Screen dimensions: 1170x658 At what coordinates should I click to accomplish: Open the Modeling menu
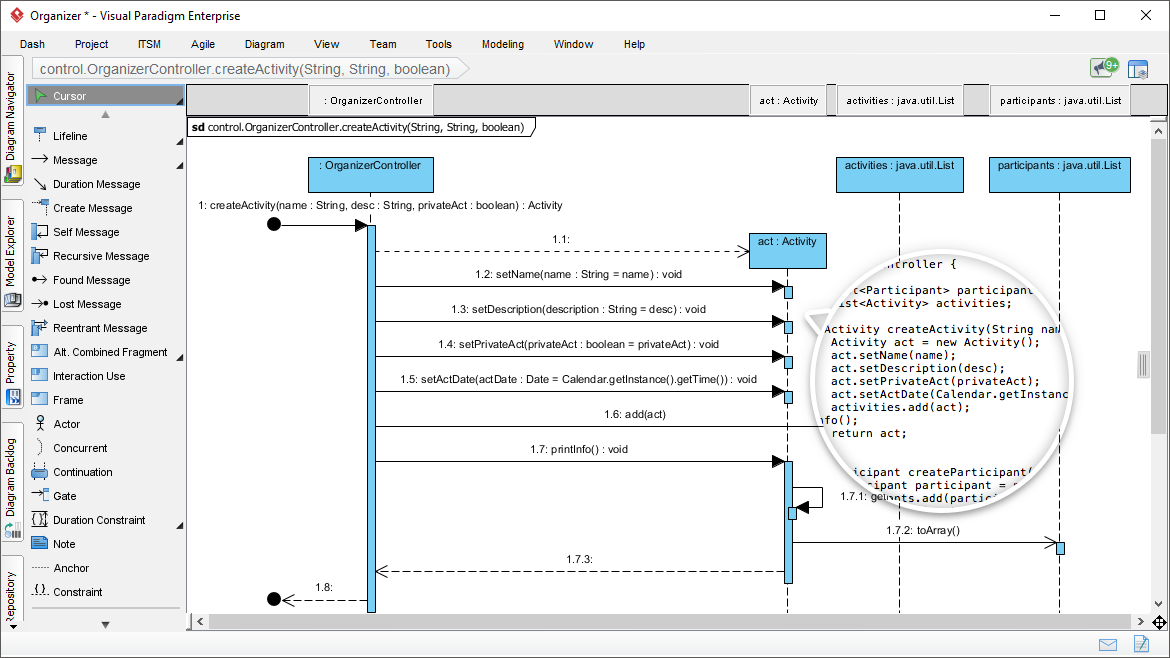502,44
